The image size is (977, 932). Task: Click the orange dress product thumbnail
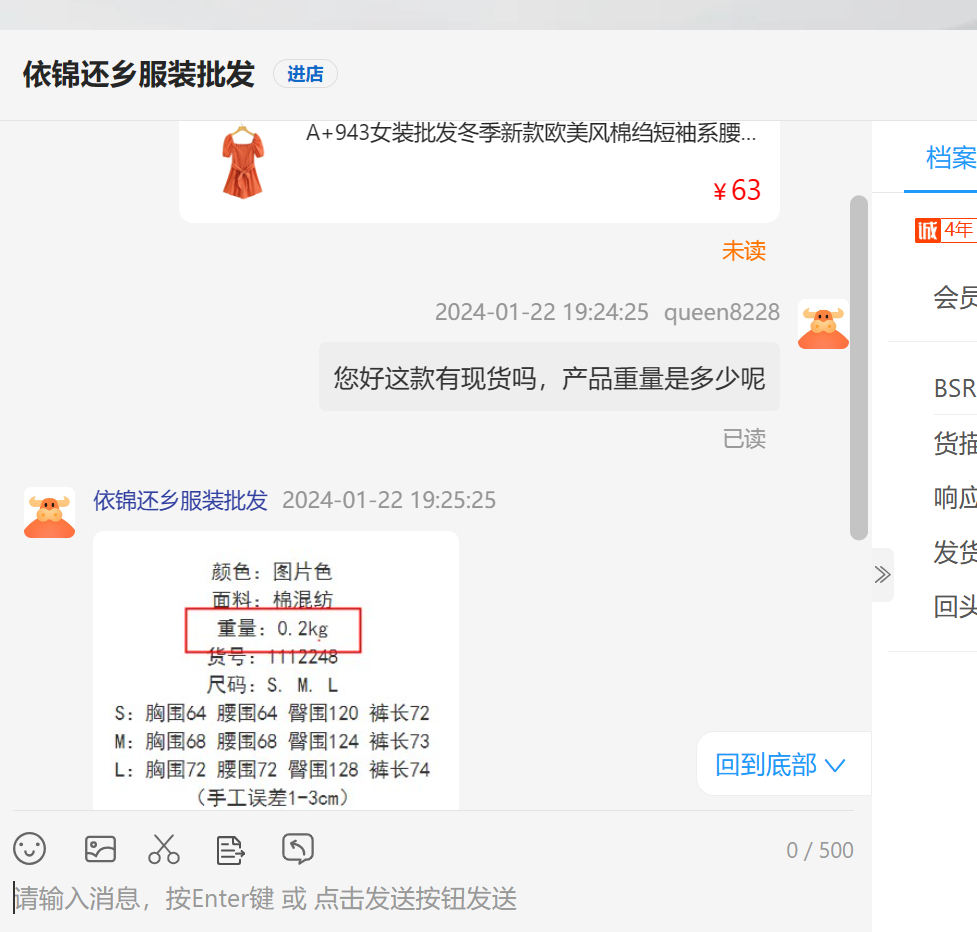click(x=243, y=163)
